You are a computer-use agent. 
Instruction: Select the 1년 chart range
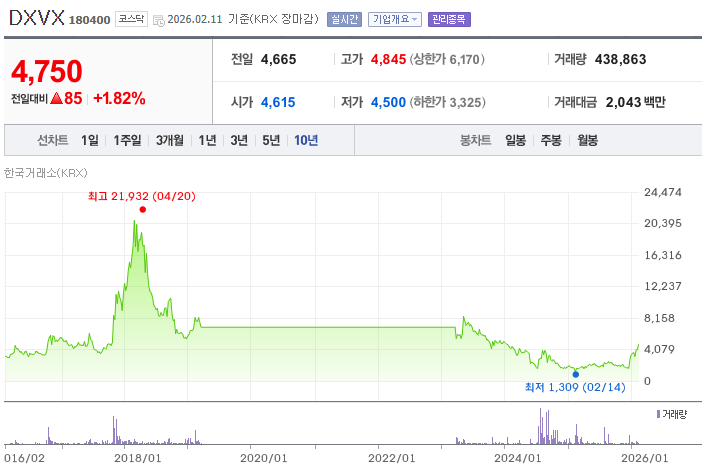pyautogui.click(x=207, y=140)
